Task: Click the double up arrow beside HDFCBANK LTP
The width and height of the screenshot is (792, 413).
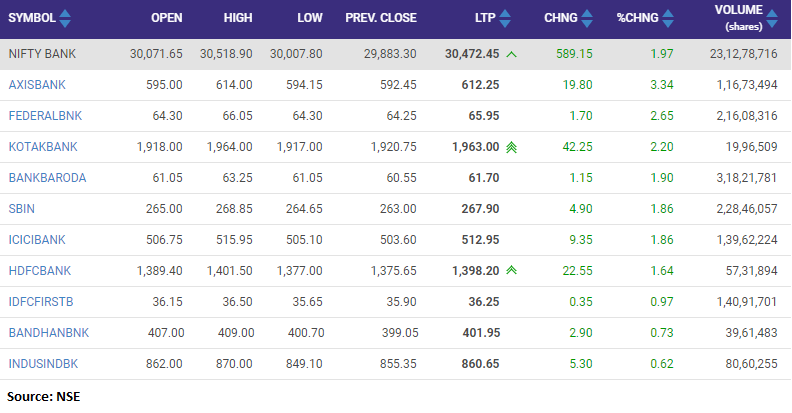Action: point(511,271)
